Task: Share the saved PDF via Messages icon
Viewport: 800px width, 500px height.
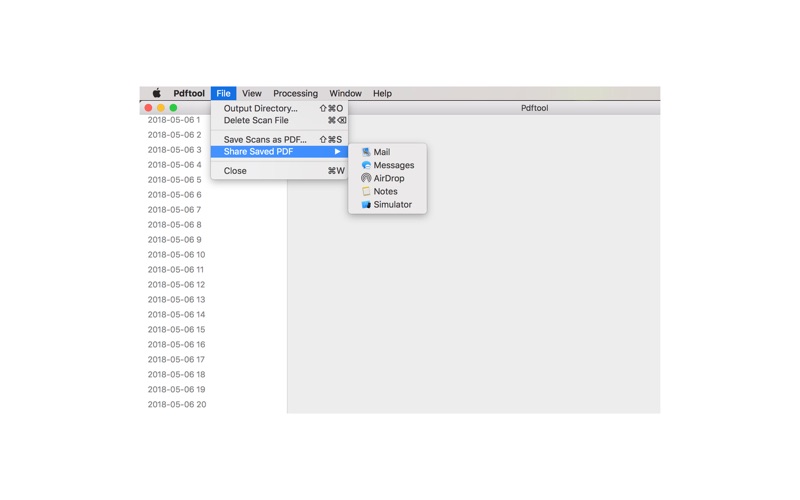Action: pos(366,165)
